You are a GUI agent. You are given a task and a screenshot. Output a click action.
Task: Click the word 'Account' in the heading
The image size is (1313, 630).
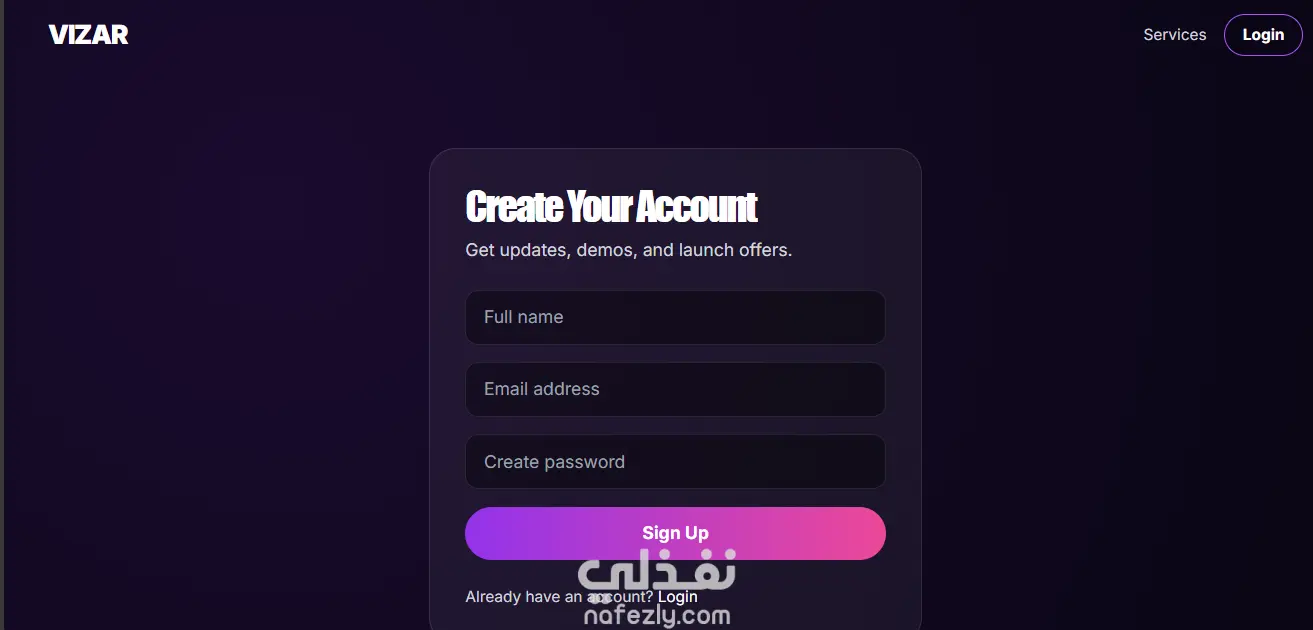[697, 207]
